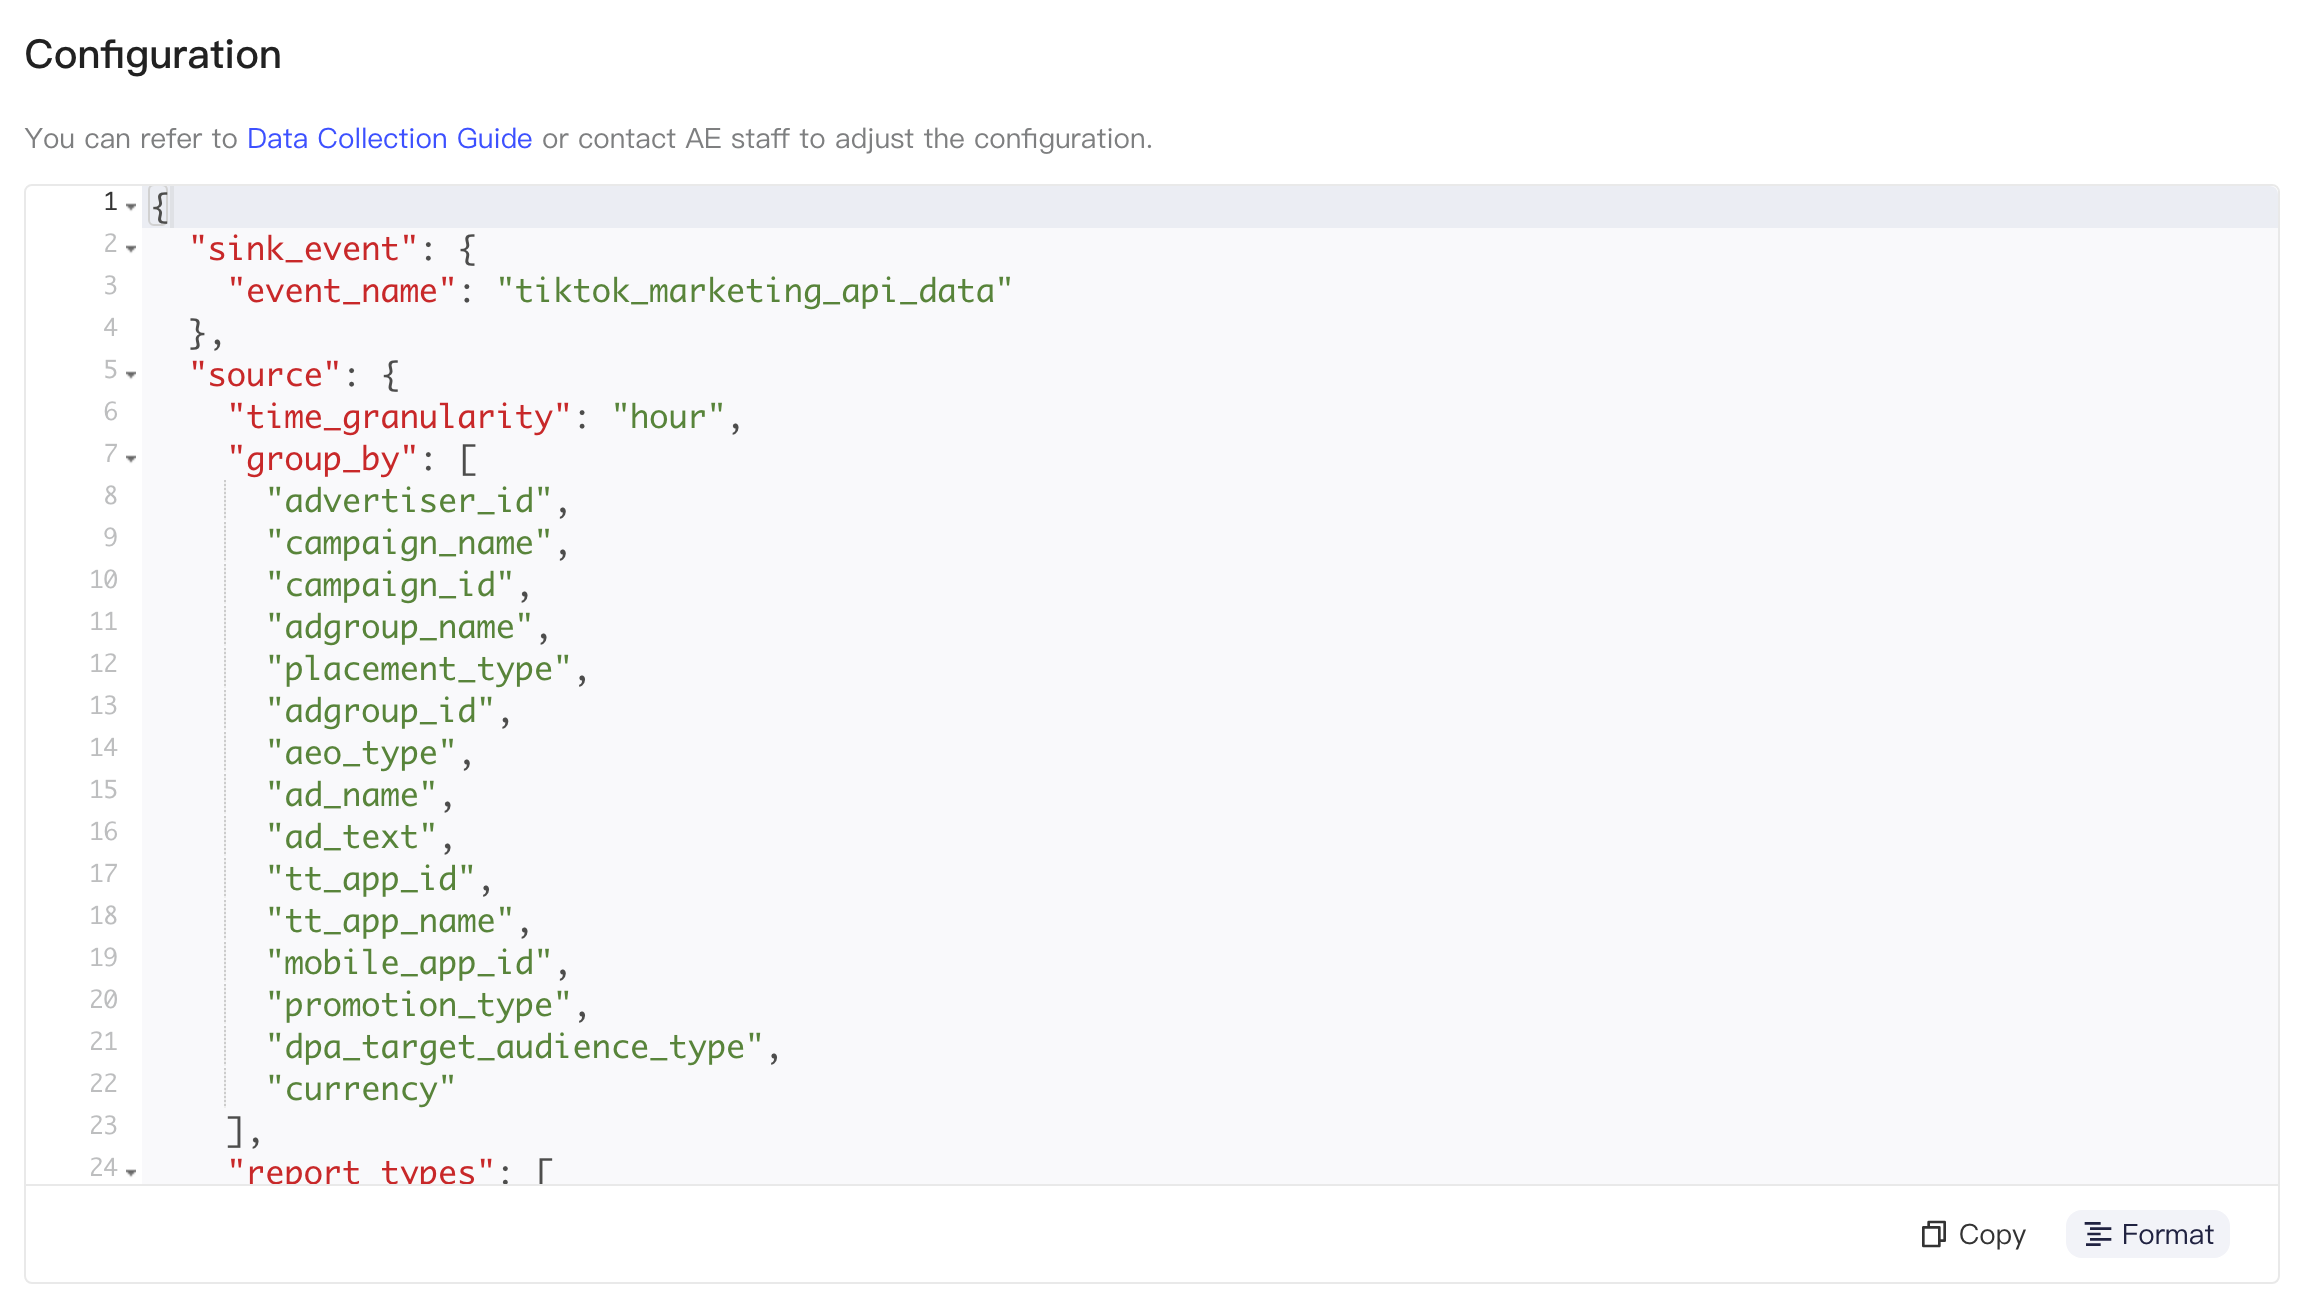Click the "advertiser_id" entry
This screenshot has height=1308, width=2306.
click(x=409, y=501)
